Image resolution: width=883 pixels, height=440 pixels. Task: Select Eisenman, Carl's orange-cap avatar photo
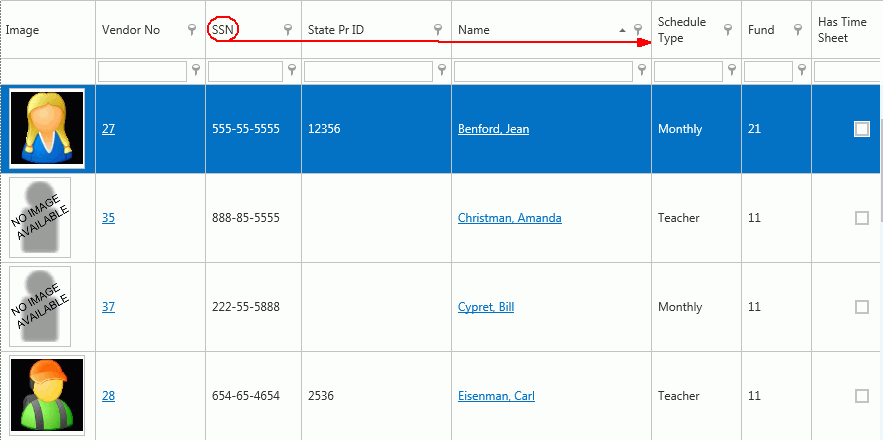click(47, 395)
